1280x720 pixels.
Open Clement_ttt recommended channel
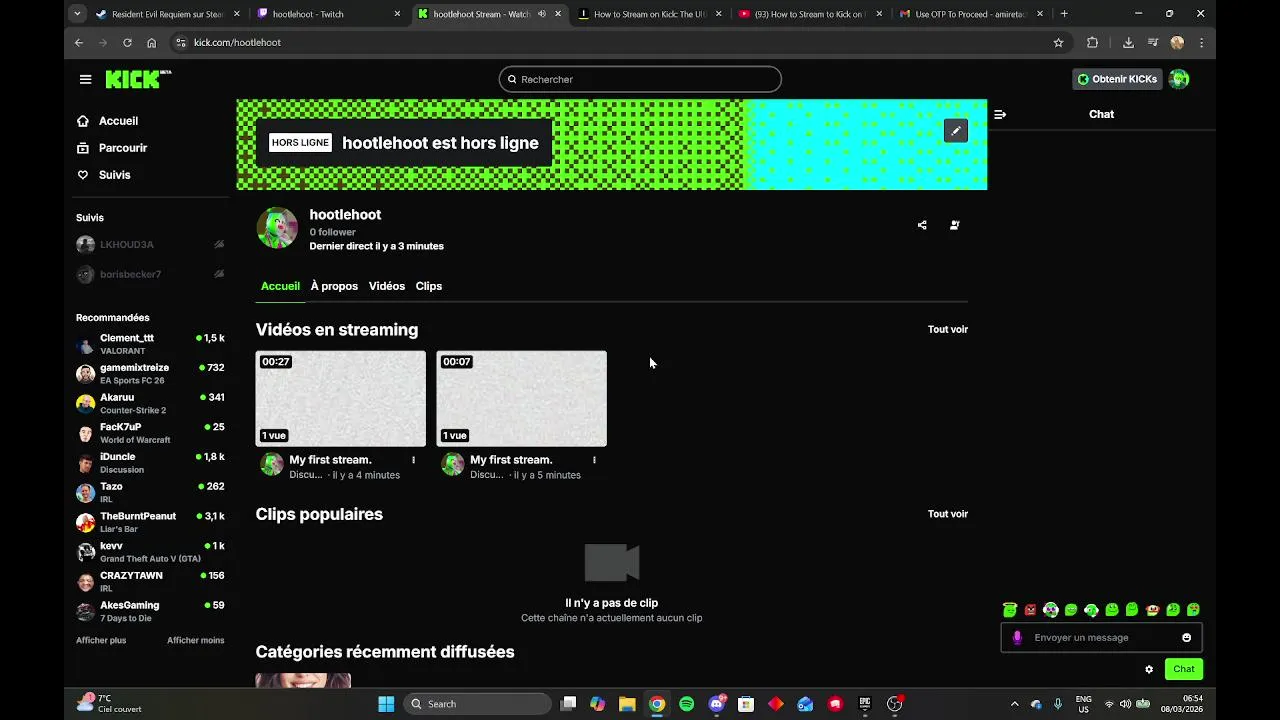point(150,344)
